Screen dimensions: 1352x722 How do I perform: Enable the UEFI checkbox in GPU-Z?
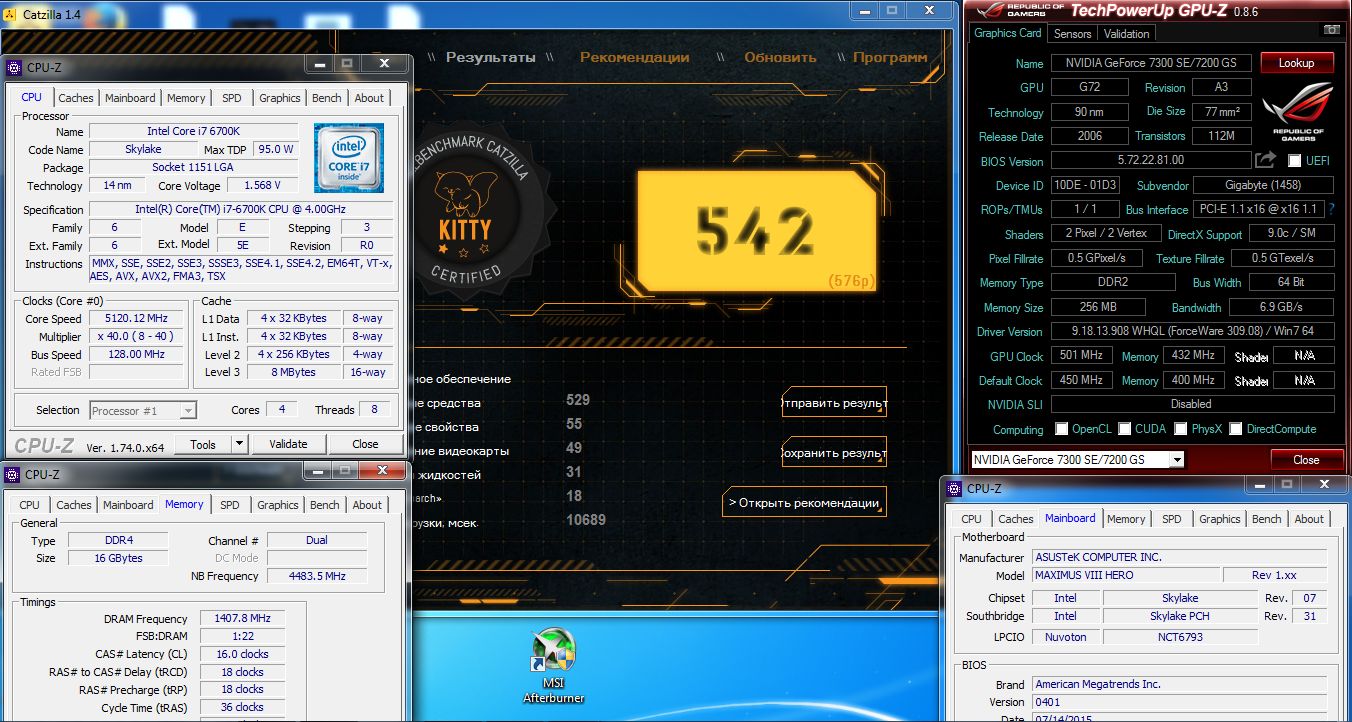pos(1295,161)
